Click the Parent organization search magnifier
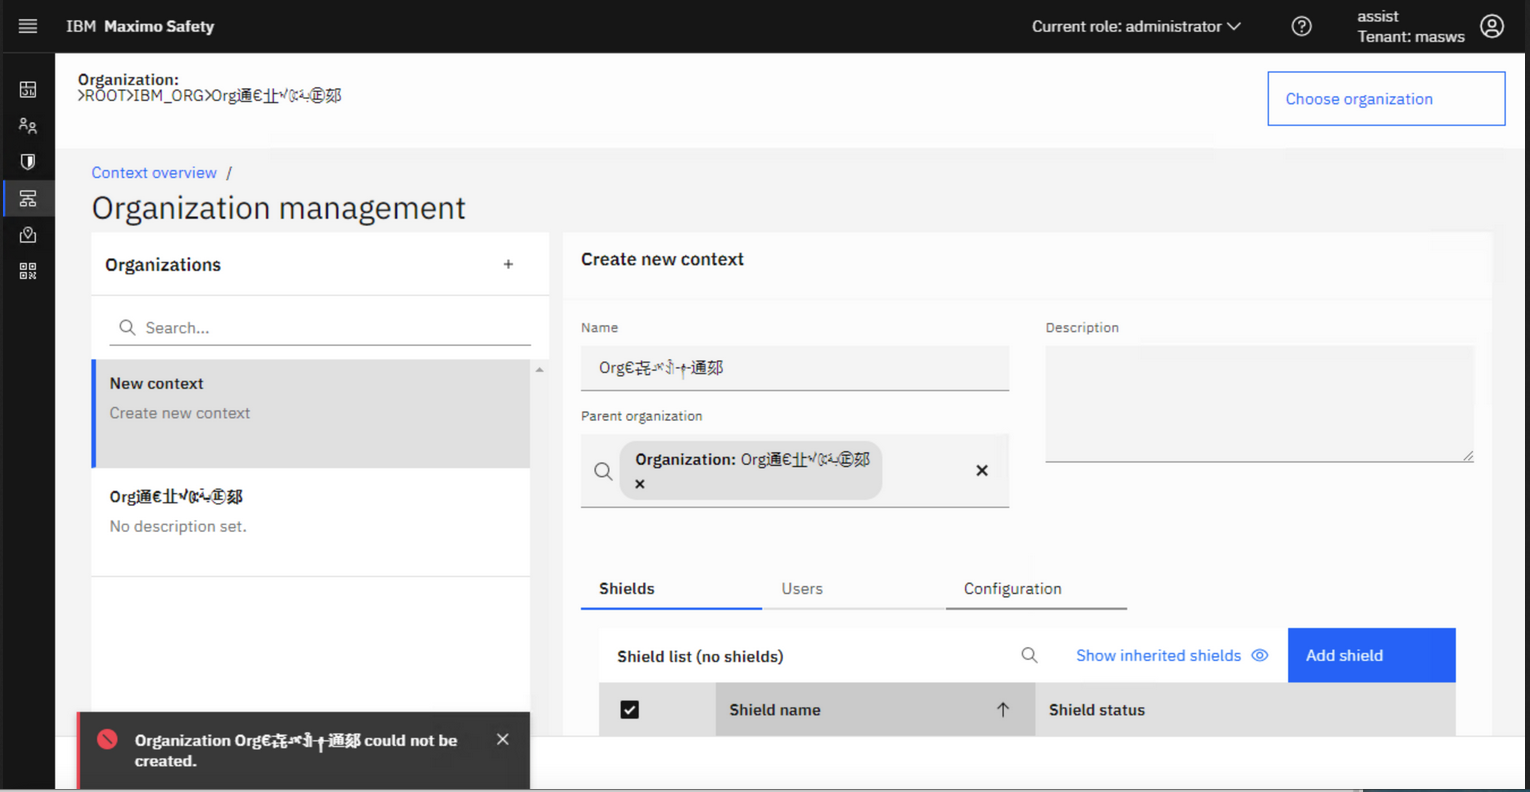Screen dimensions: 1530x792 coord(603,471)
